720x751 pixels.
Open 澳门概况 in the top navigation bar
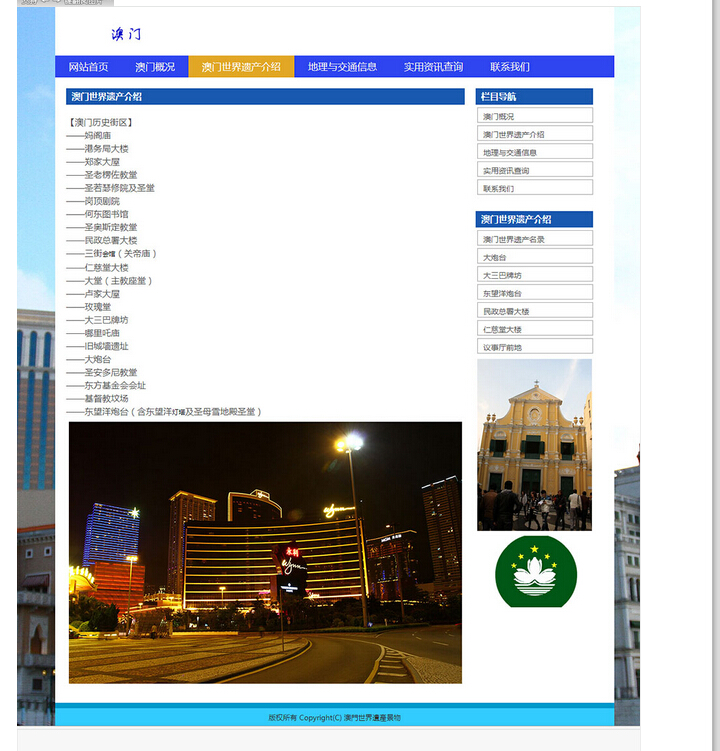pos(155,67)
